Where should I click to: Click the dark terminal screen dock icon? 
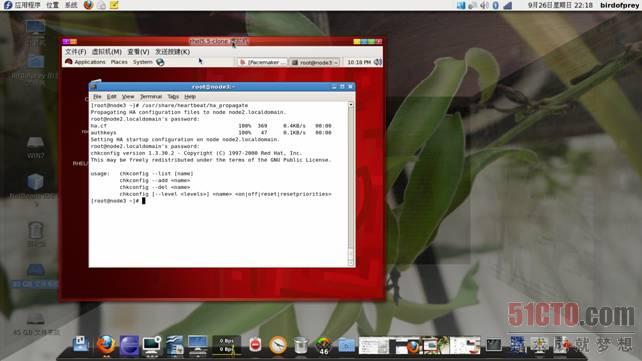[493, 345]
